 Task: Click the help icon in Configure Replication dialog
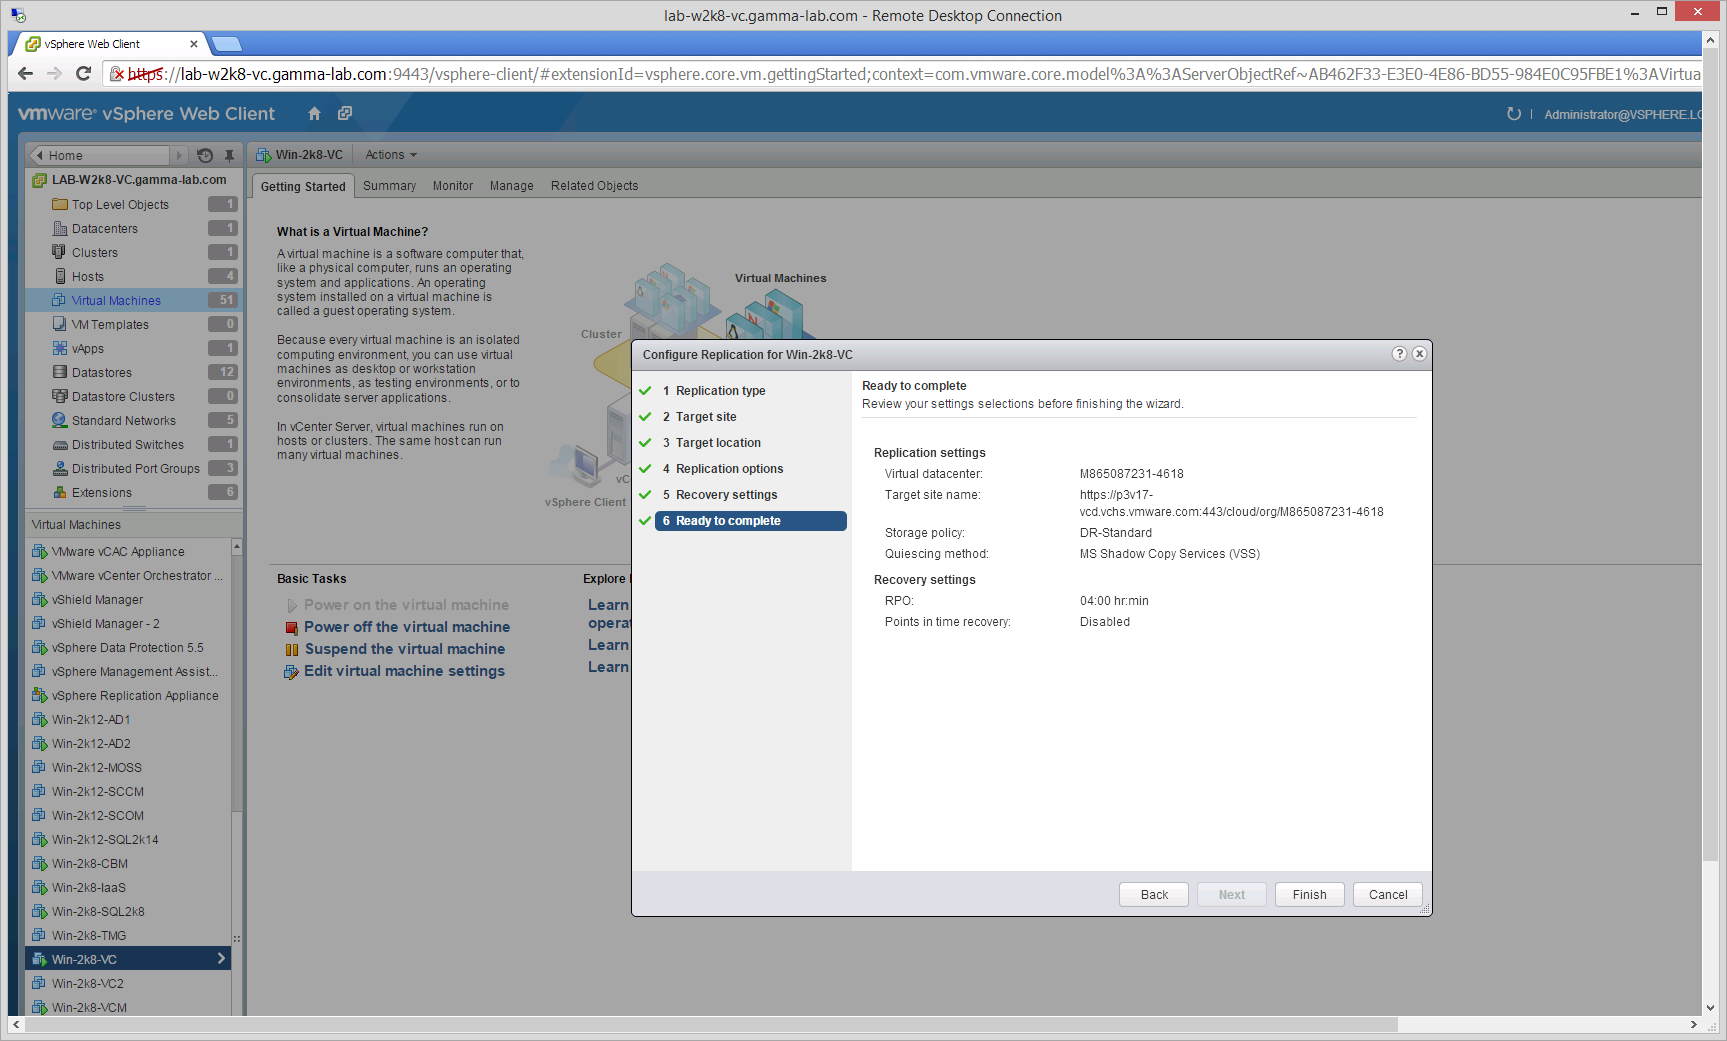coord(1399,354)
